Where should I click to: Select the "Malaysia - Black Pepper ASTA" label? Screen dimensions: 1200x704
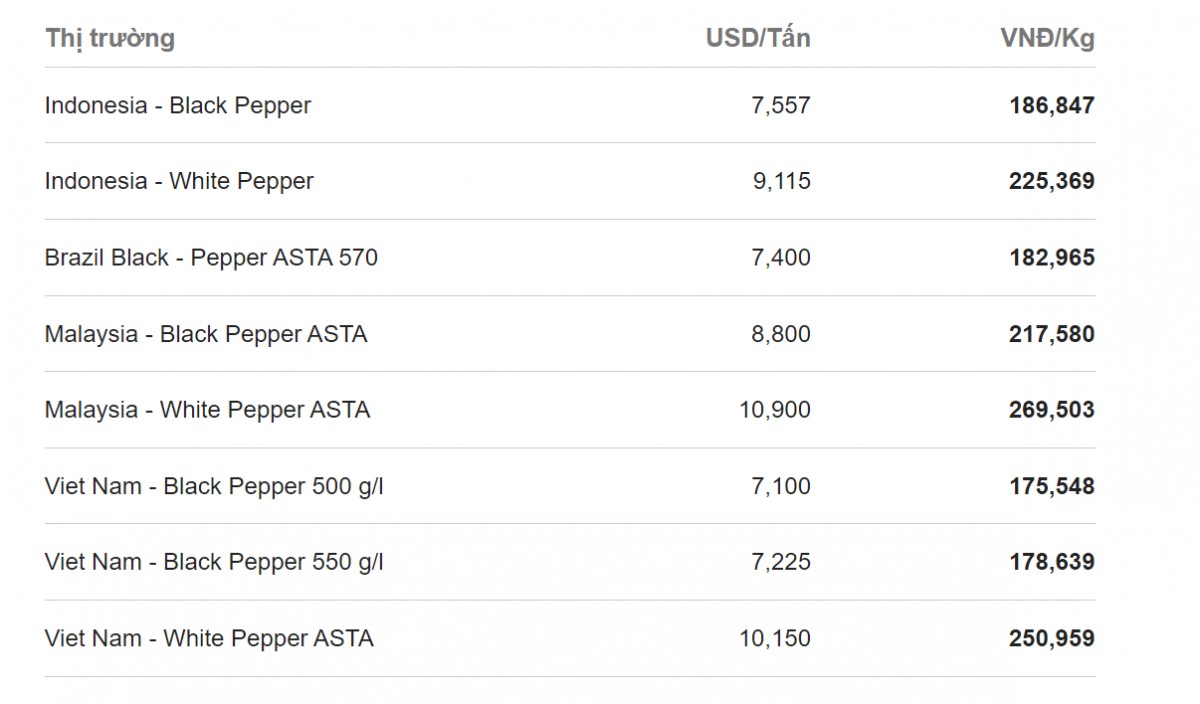point(206,334)
